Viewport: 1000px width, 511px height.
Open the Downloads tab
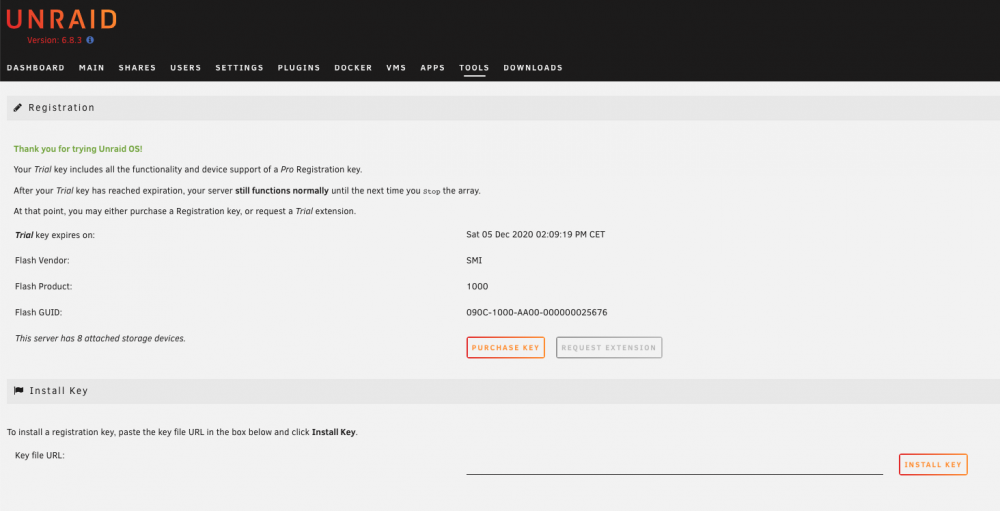(x=533, y=68)
